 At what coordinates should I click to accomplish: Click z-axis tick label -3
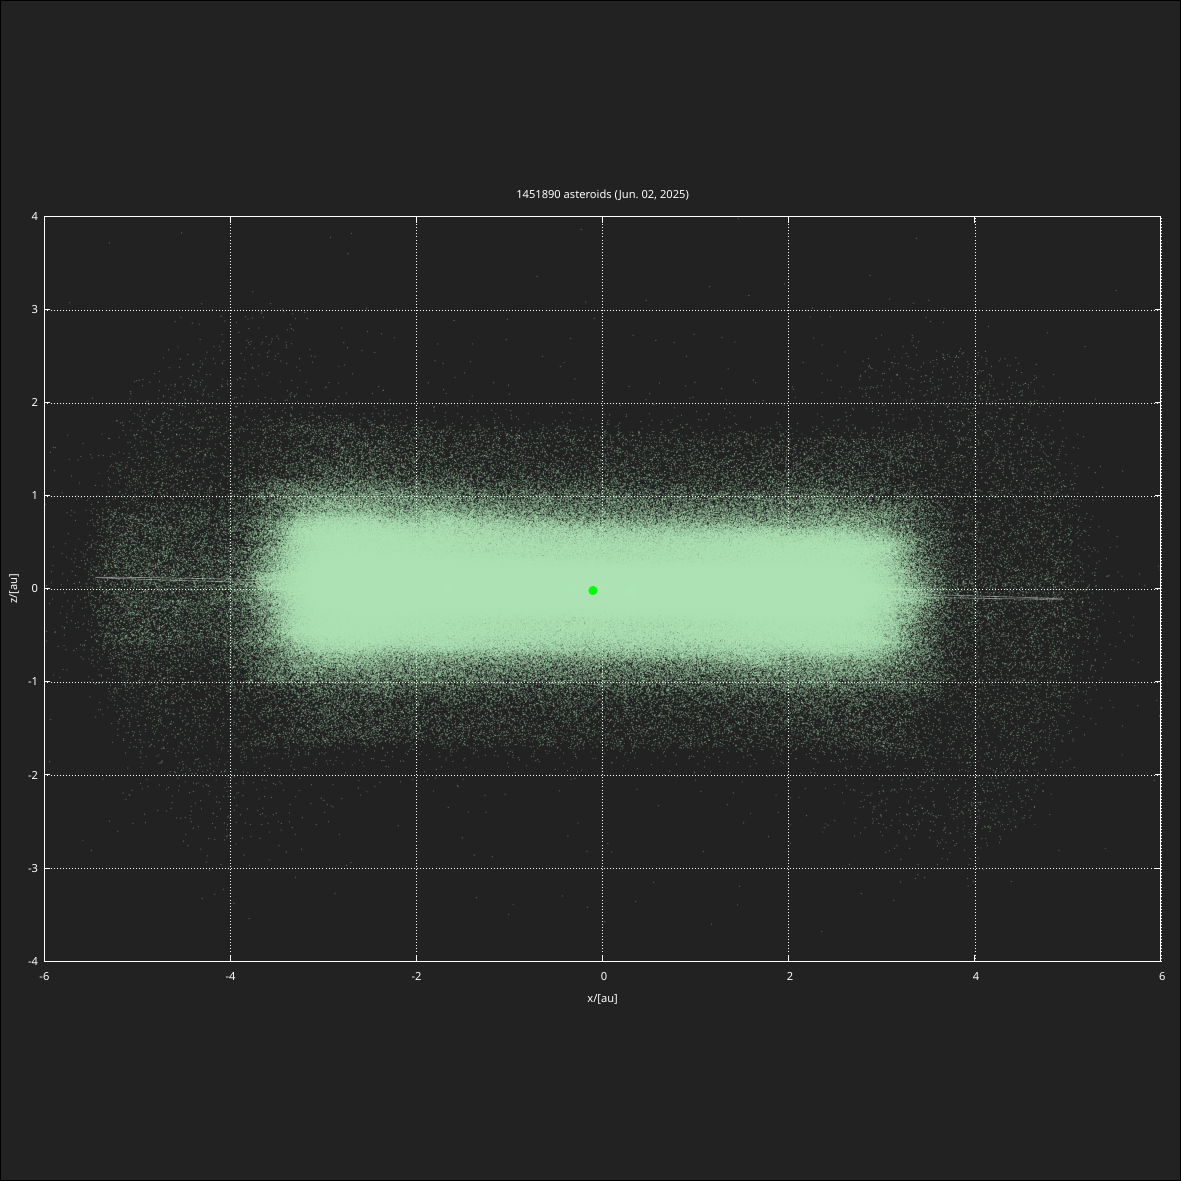33,868
